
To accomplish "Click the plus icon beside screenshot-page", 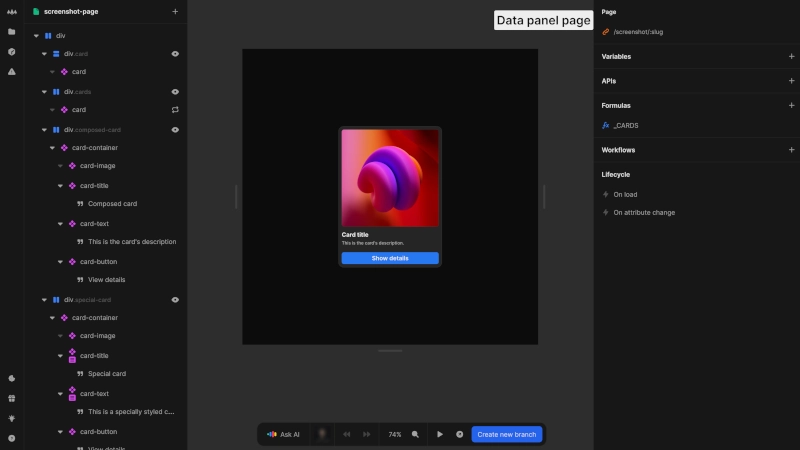I will pyautogui.click(x=175, y=11).
